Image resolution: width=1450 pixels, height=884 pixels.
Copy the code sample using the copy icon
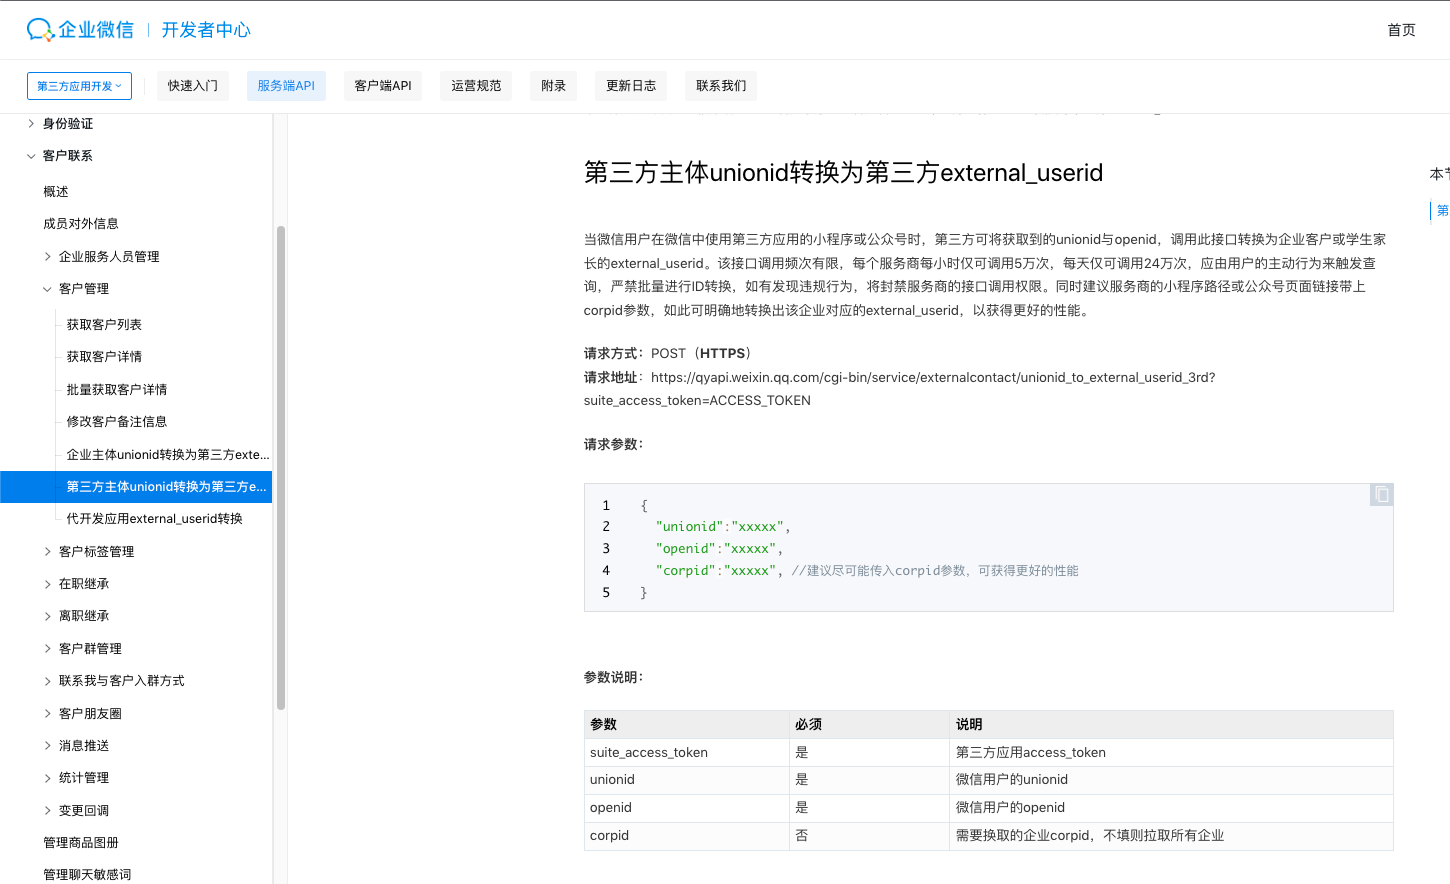1381,495
